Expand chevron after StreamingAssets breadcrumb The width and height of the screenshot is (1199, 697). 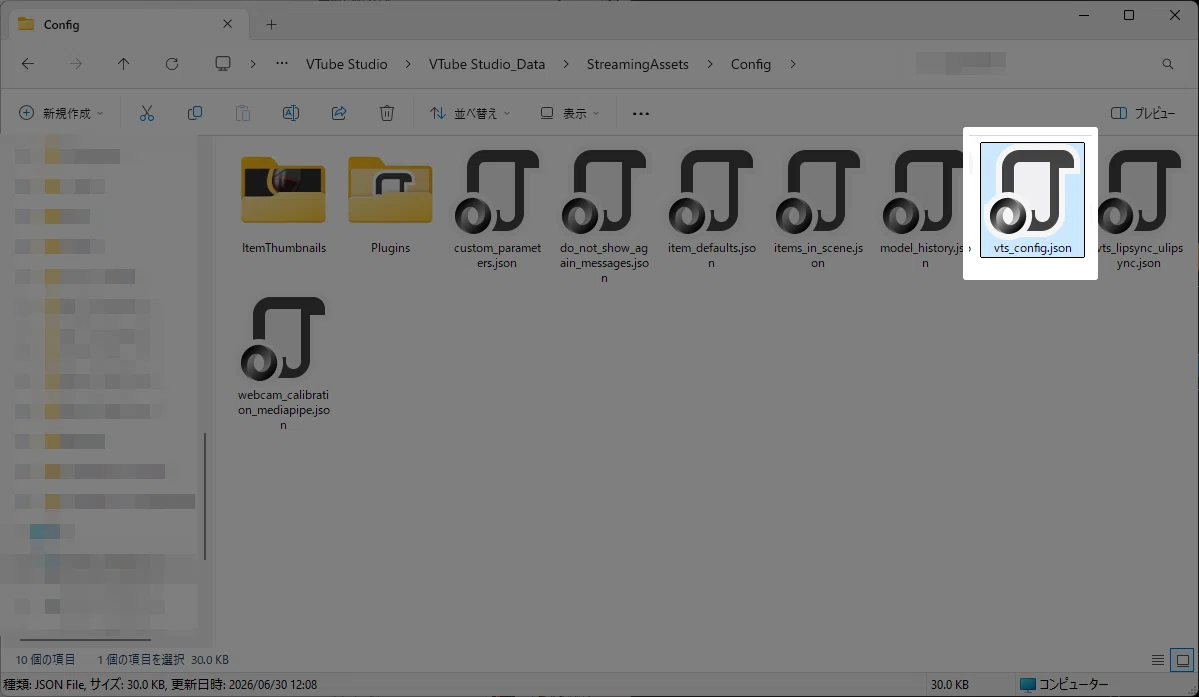click(x=710, y=64)
